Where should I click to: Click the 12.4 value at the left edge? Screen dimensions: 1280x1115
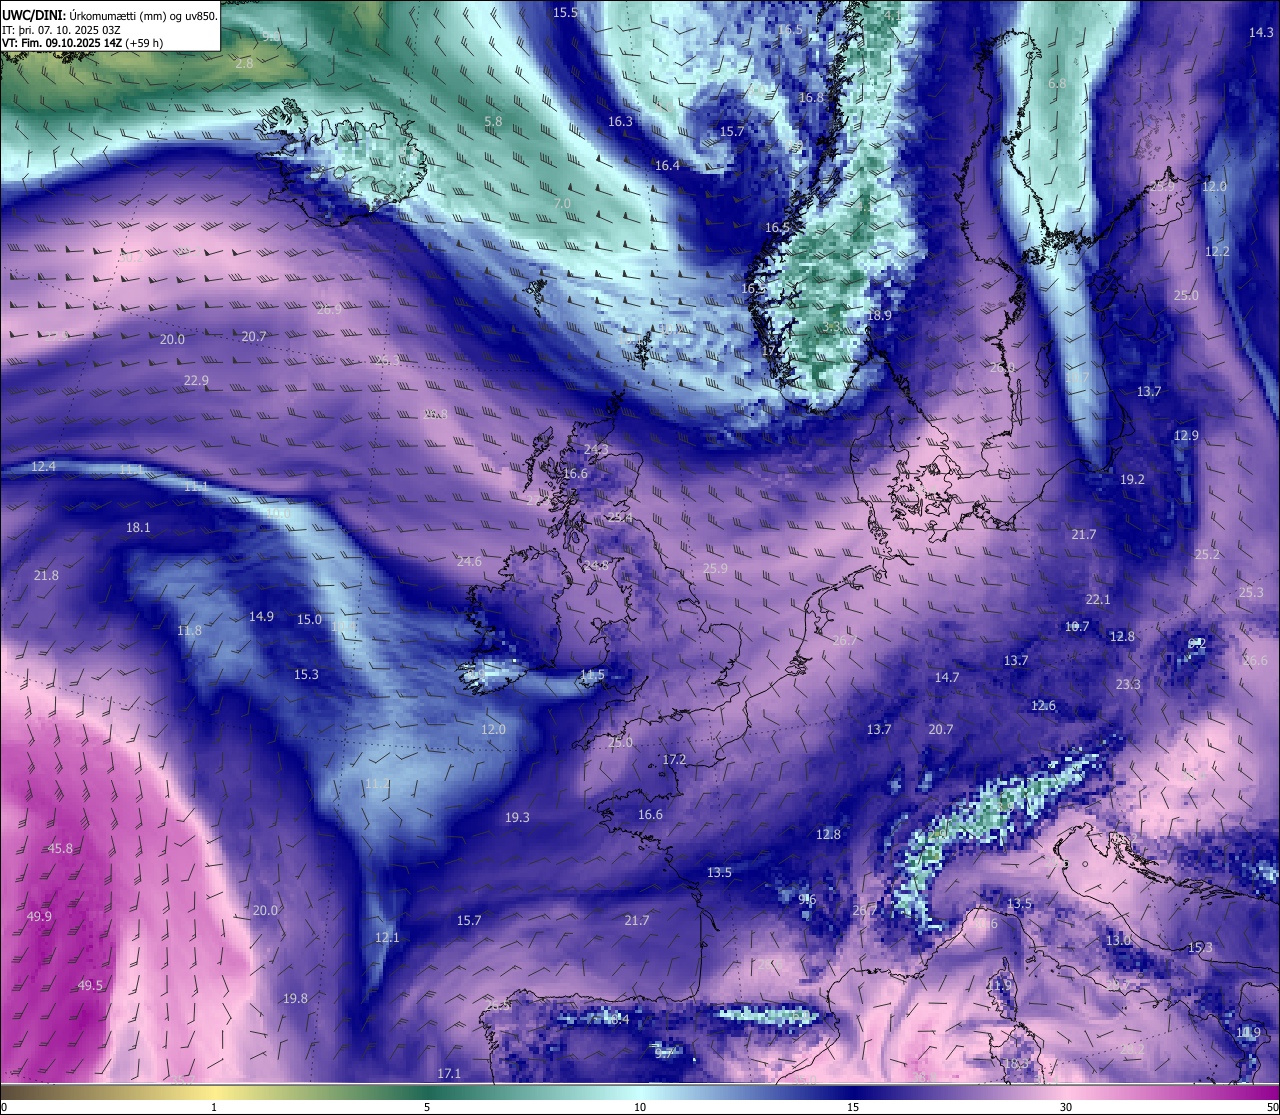point(44,466)
